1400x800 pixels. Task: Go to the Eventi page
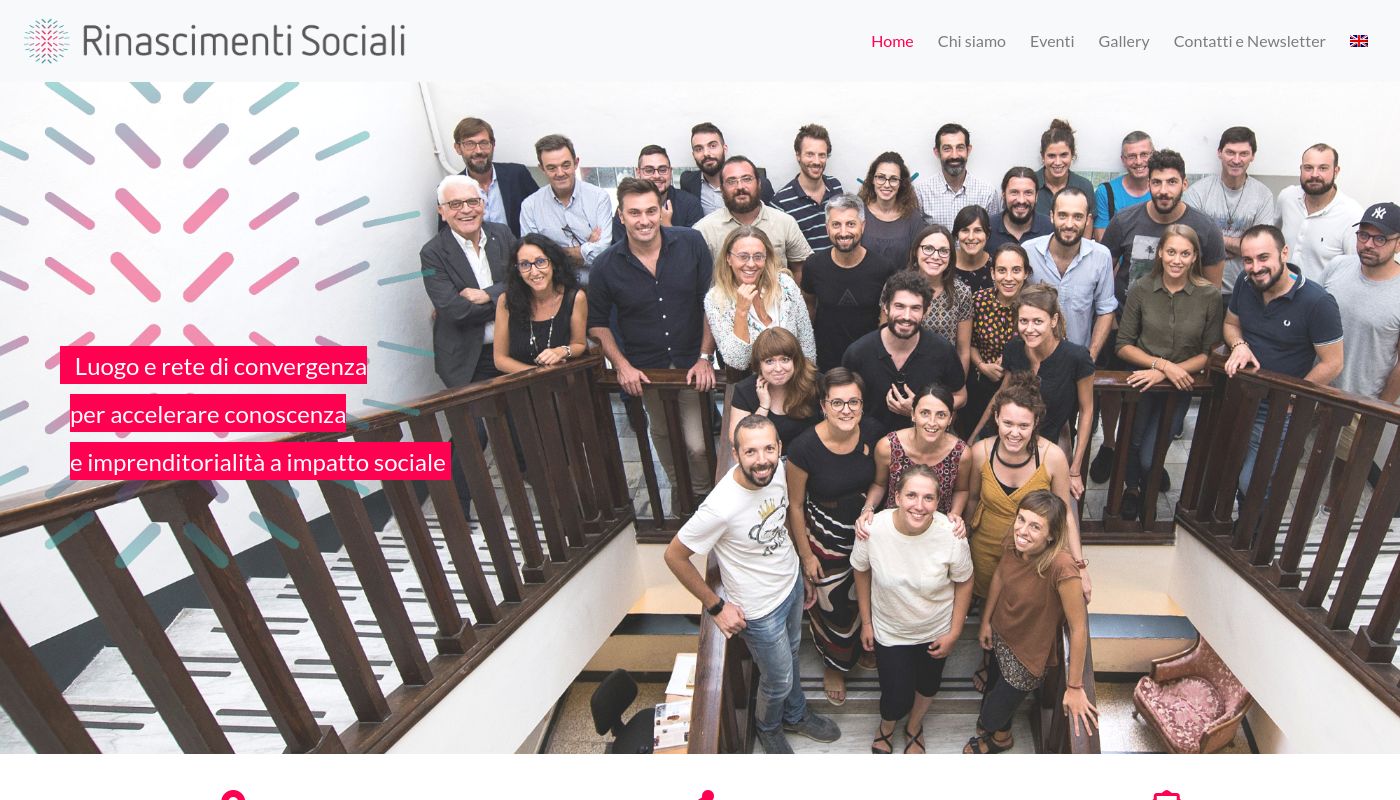pyautogui.click(x=1052, y=41)
